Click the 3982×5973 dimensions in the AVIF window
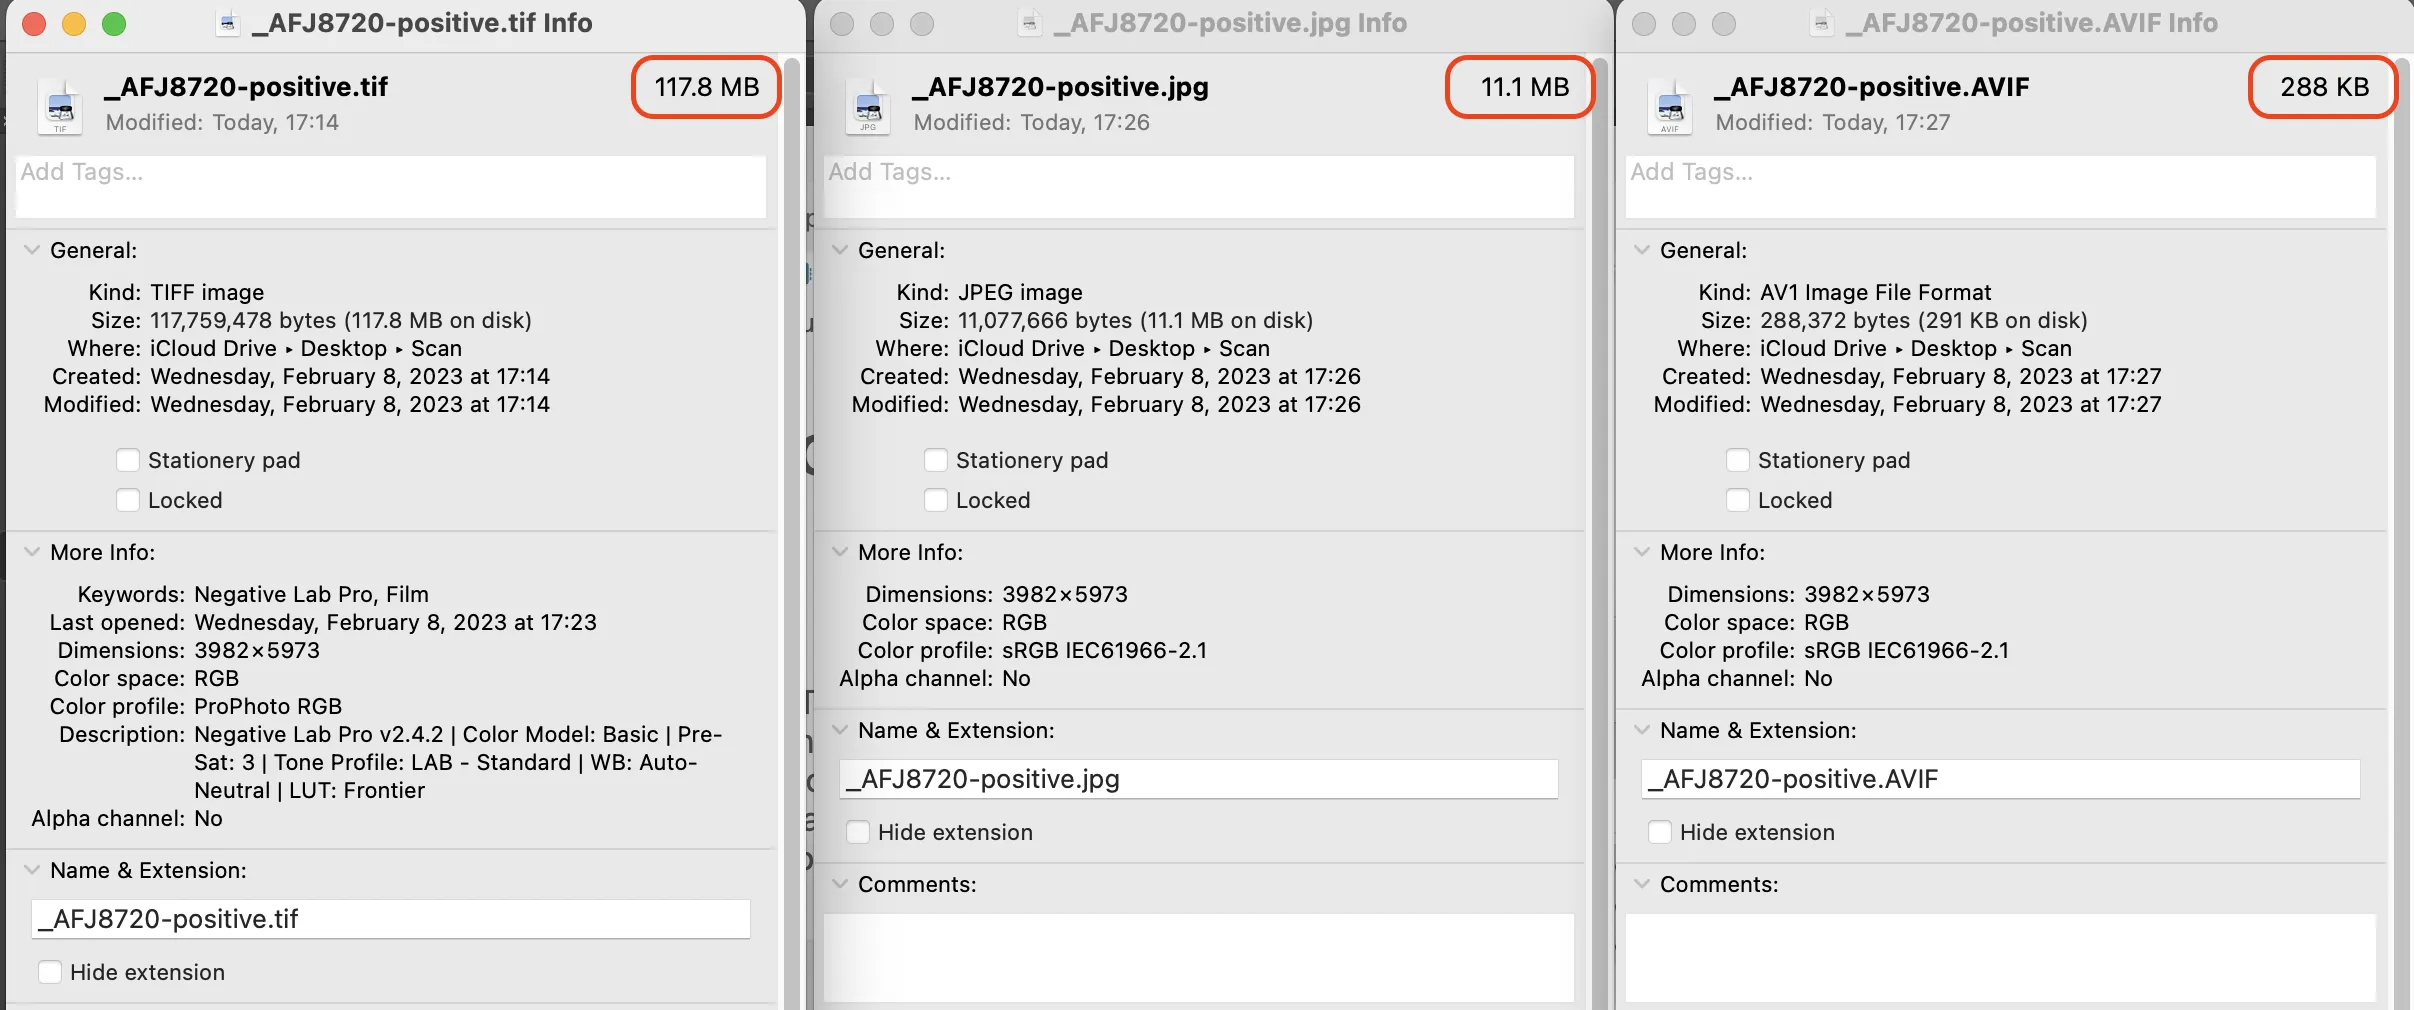 point(1867,594)
